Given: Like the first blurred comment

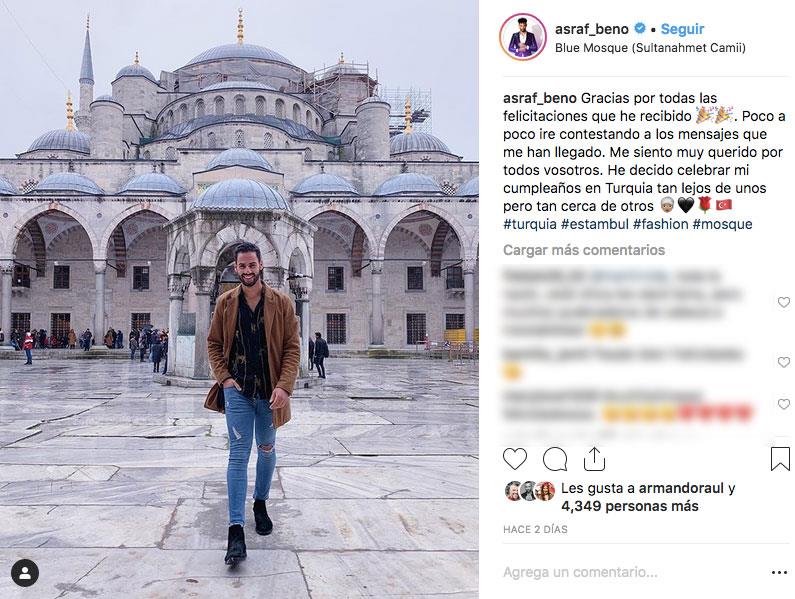Looking at the screenshot, I should tap(784, 302).
